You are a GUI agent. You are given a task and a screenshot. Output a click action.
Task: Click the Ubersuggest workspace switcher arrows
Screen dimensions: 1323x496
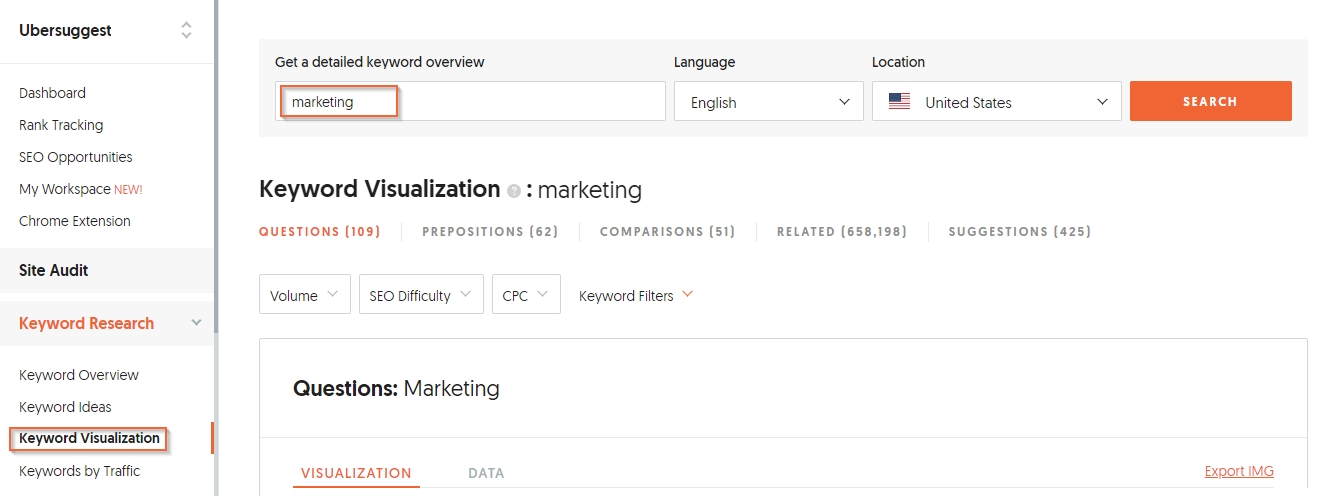186,31
